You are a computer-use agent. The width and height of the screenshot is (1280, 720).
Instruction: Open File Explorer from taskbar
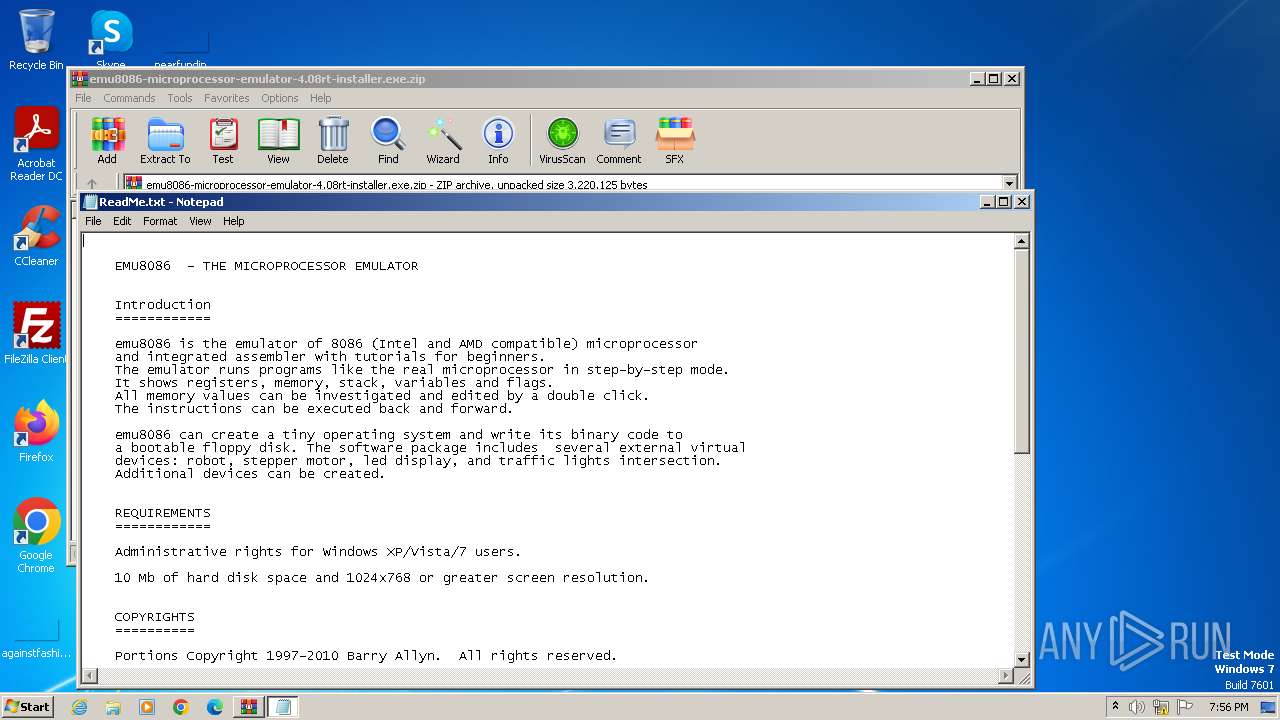[113, 707]
